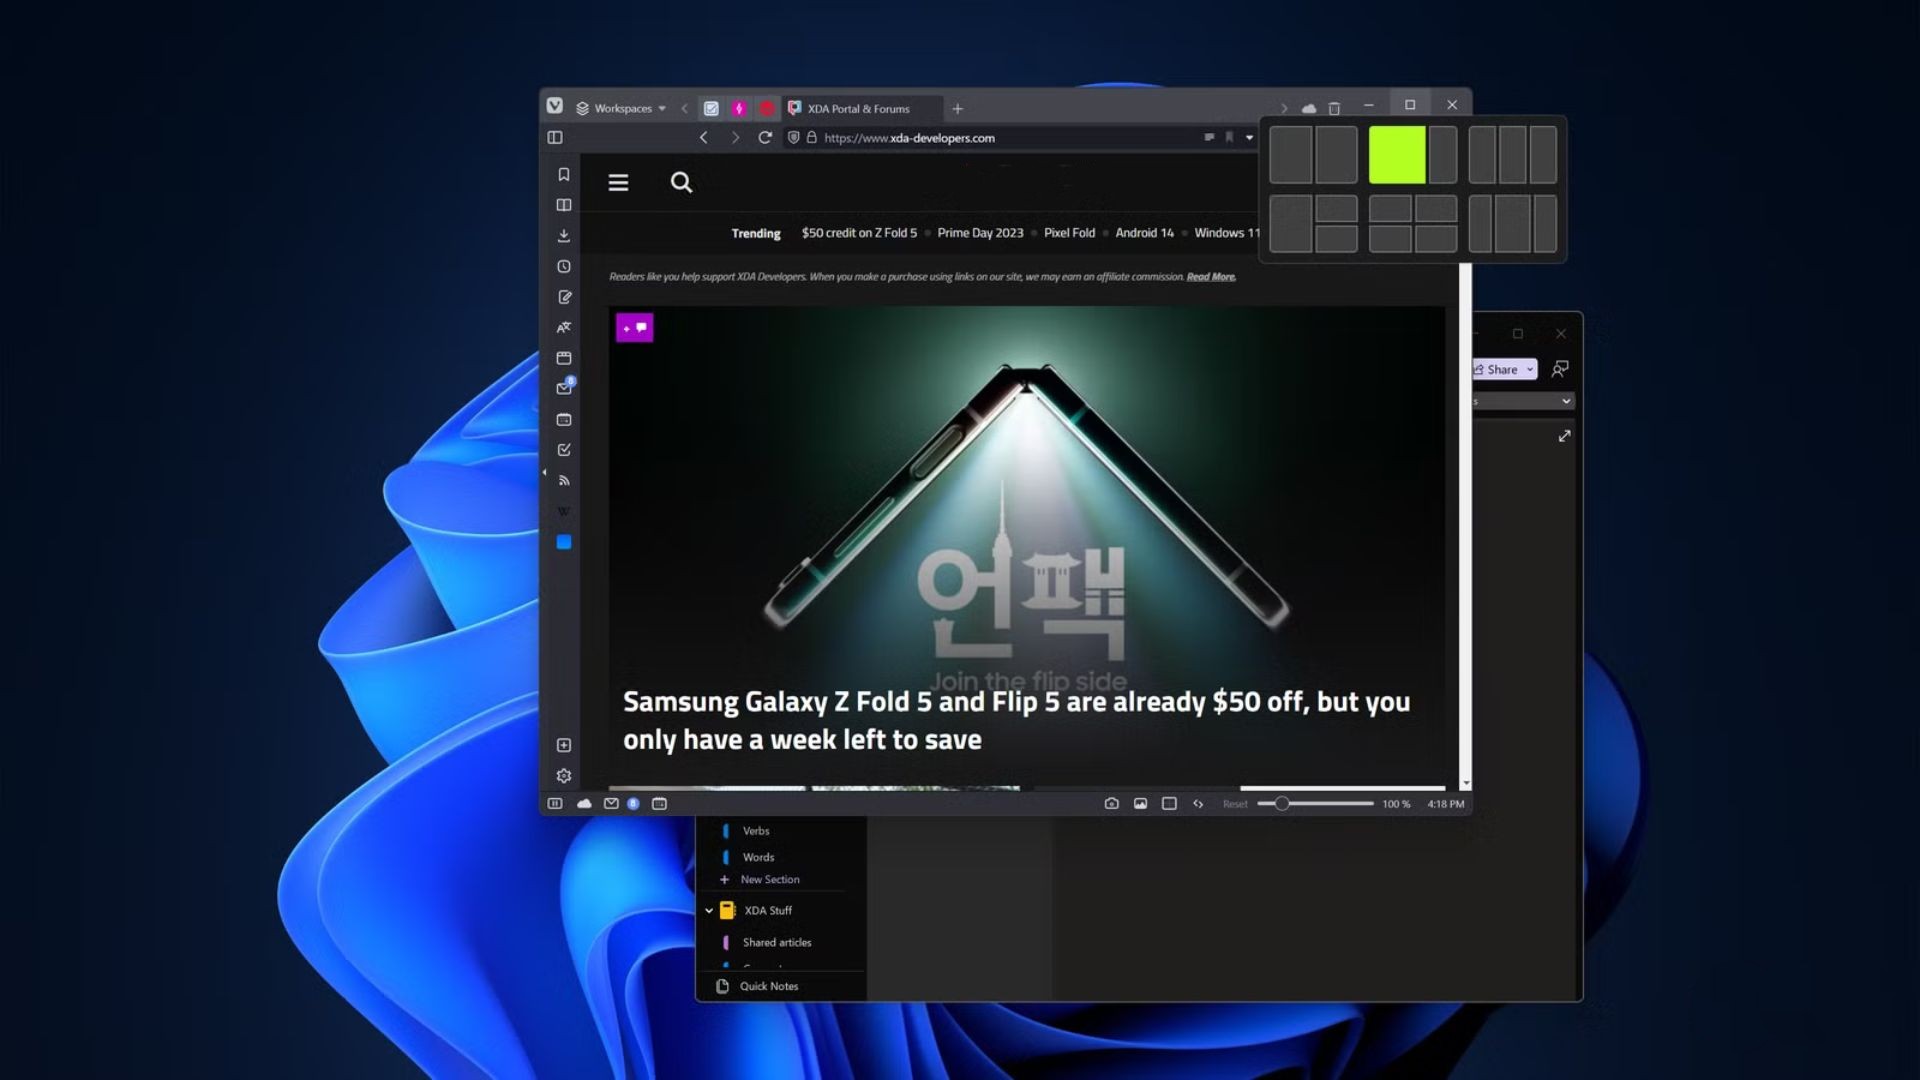1920x1080 pixels.
Task: Open the trash dropdown for closed tabs
Action: point(1334,106)
